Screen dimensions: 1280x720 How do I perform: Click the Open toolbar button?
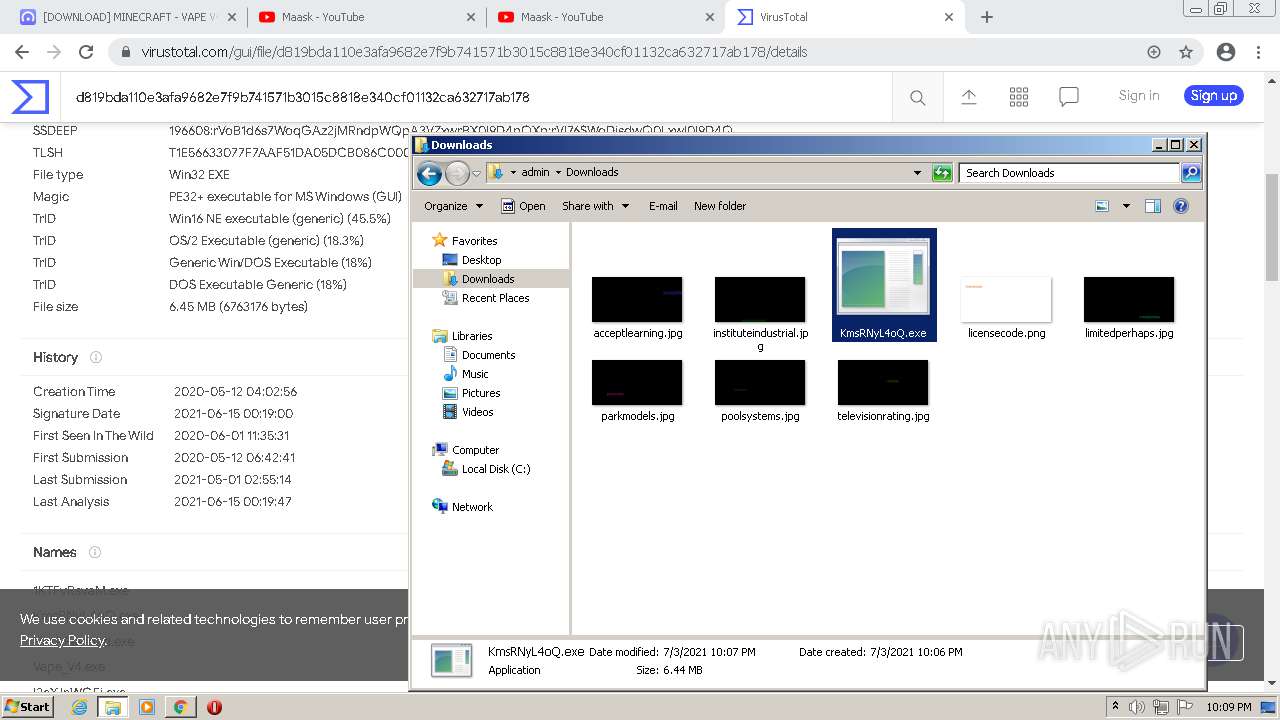pyautogui.click(x=523, y=206)
